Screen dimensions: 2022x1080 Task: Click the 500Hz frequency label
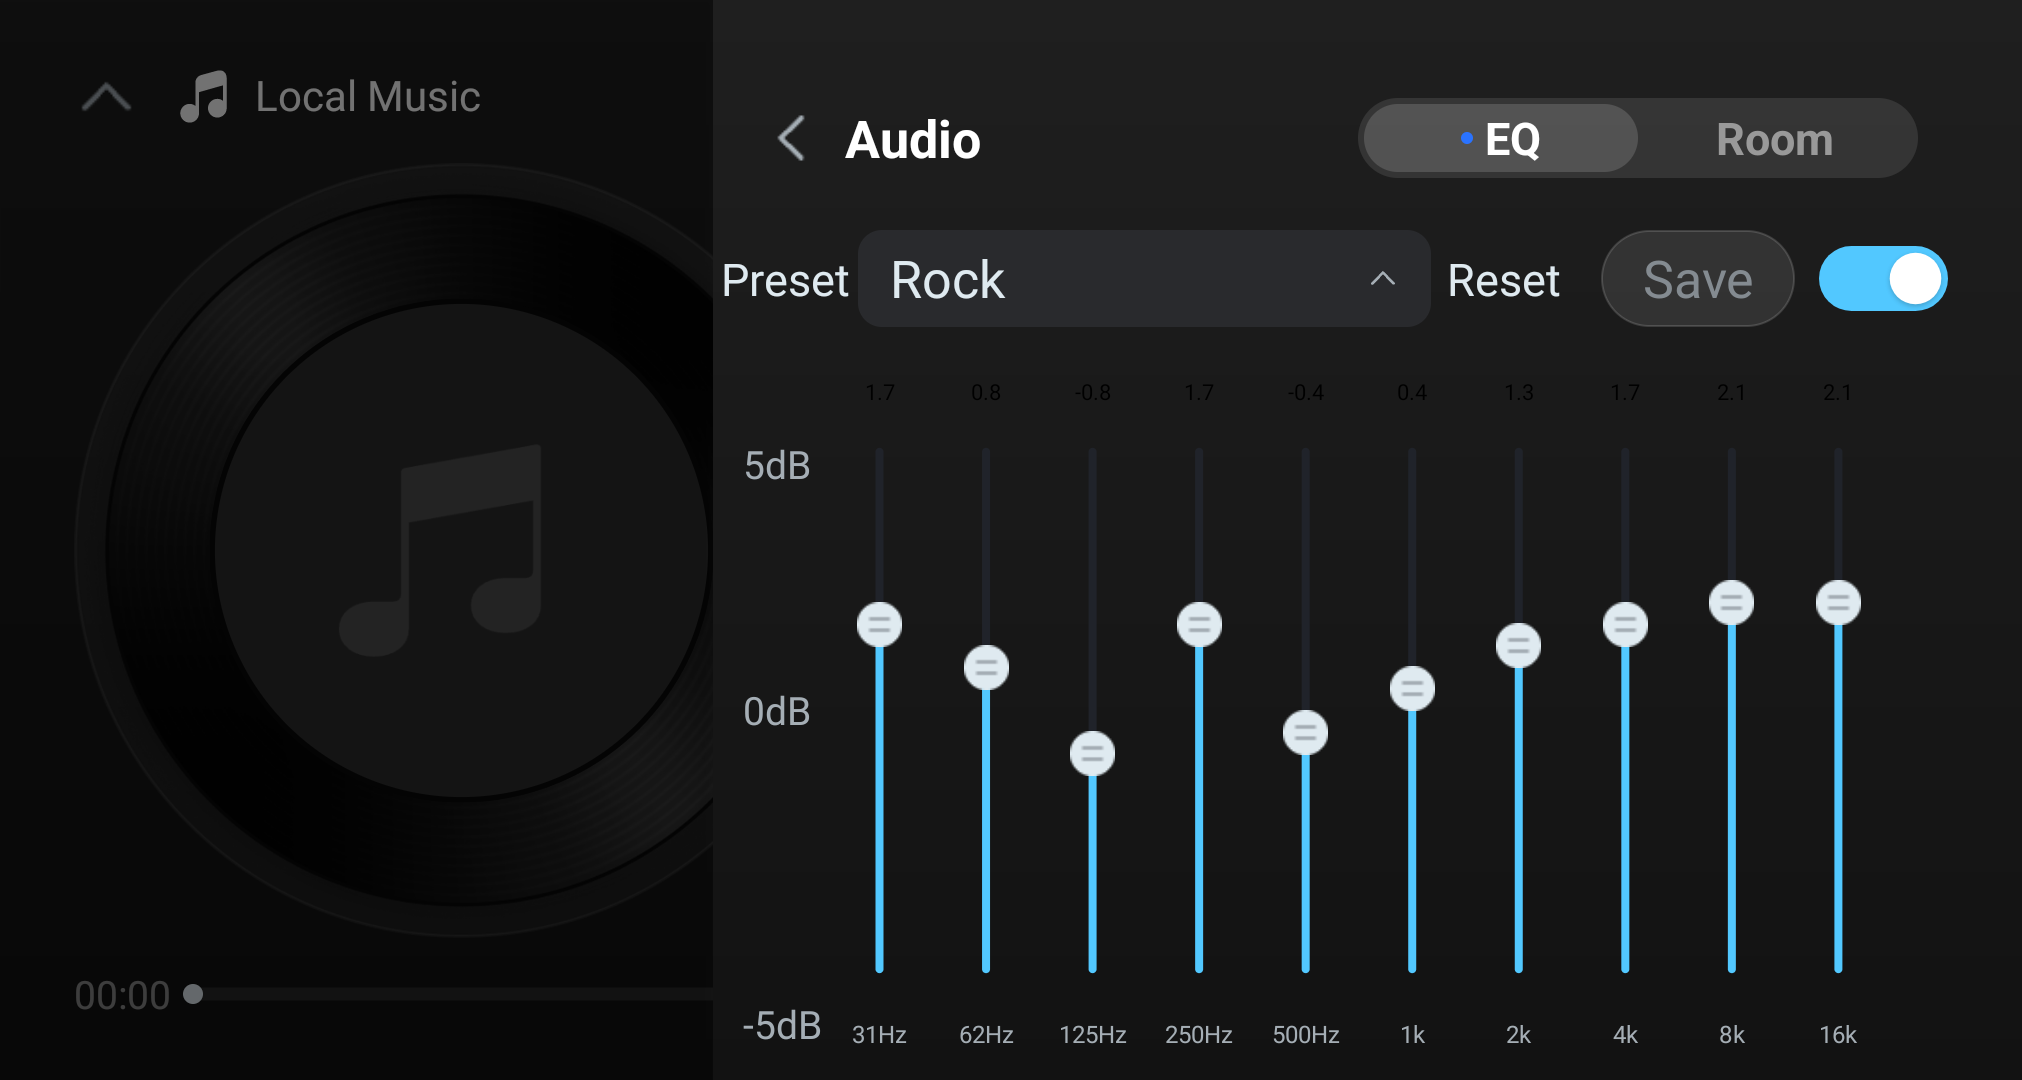pyautogui.click(x=1306, y=1035)
